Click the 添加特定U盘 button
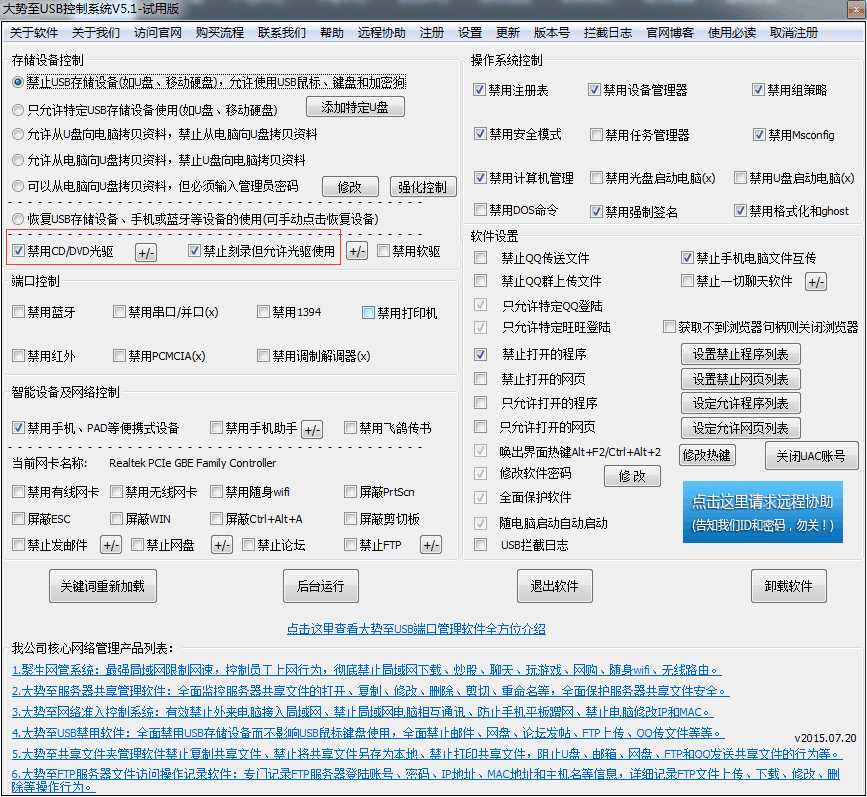867x797 pixels. tap(355, 107)
